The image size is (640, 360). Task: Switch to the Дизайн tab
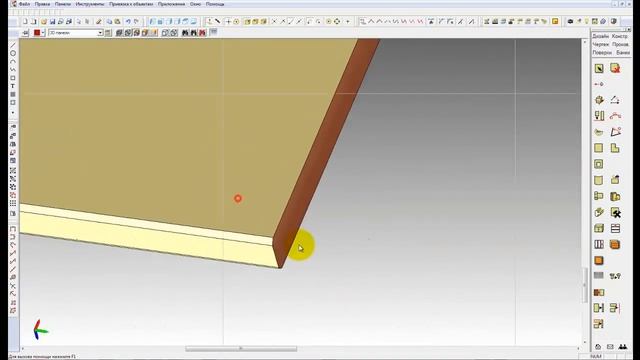coord(600,36)
